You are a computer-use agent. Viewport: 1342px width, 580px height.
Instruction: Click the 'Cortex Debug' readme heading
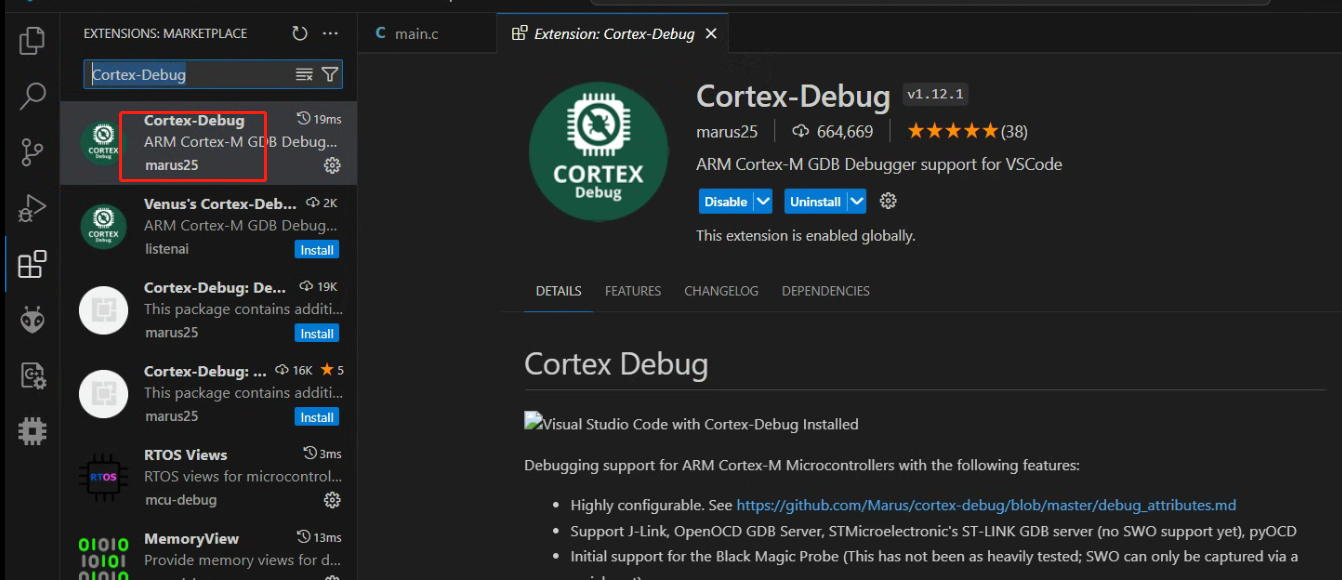[x=616, y=364]
